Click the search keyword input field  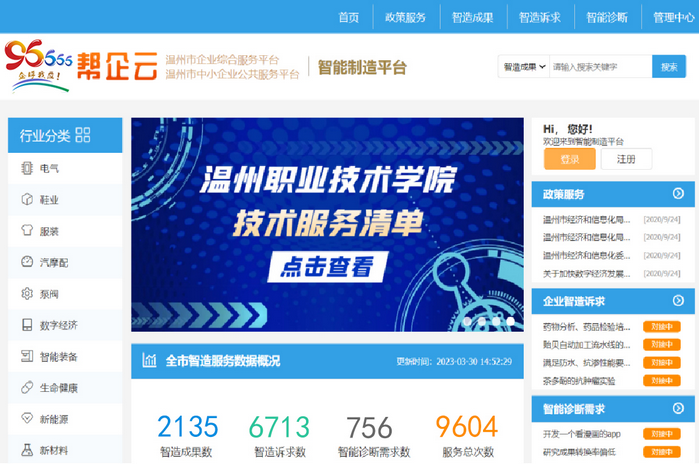point(600,67)
